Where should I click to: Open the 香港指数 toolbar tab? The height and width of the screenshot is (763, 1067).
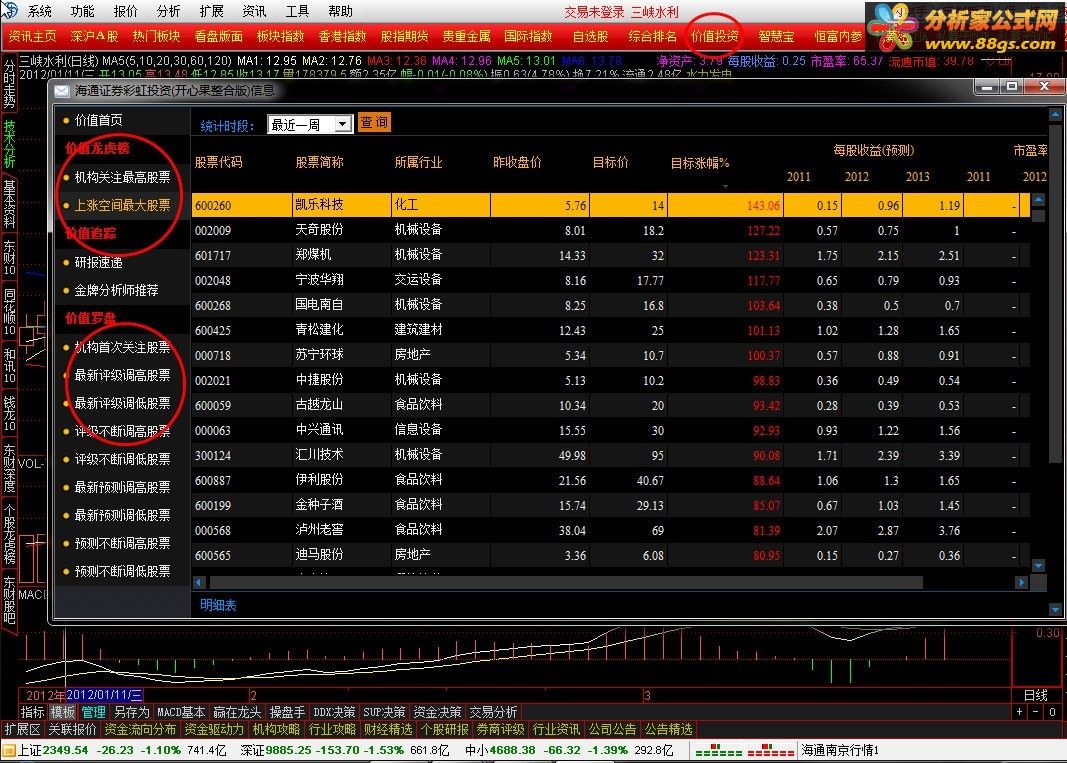(342, 36)
